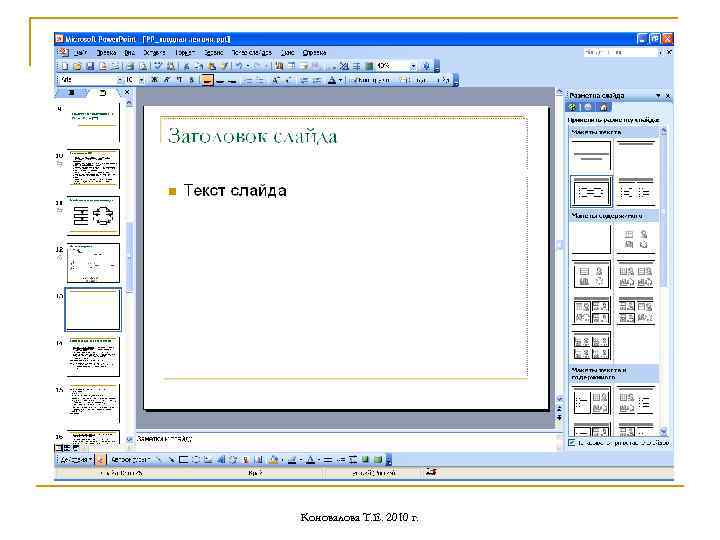Open the fill color dropdown arrow on the drawing toolbar
This screenshot has width=720, height=540.
pos(281,459)
